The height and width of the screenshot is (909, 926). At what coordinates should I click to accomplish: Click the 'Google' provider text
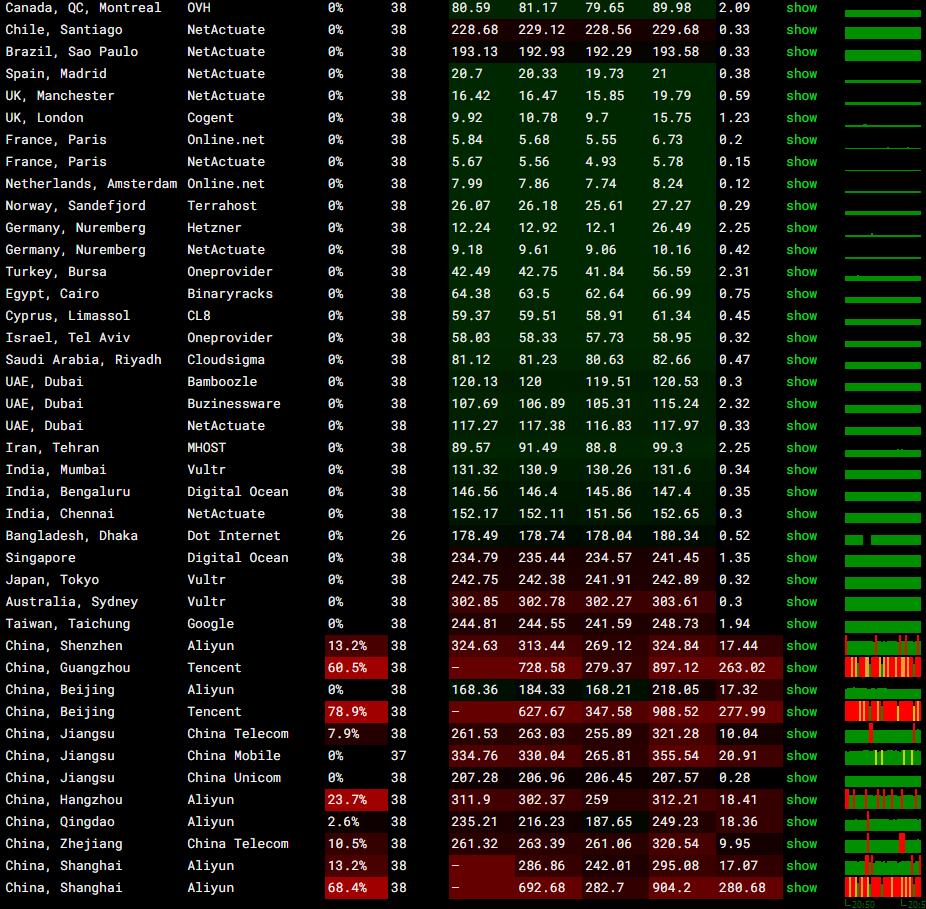pos(210,624)
